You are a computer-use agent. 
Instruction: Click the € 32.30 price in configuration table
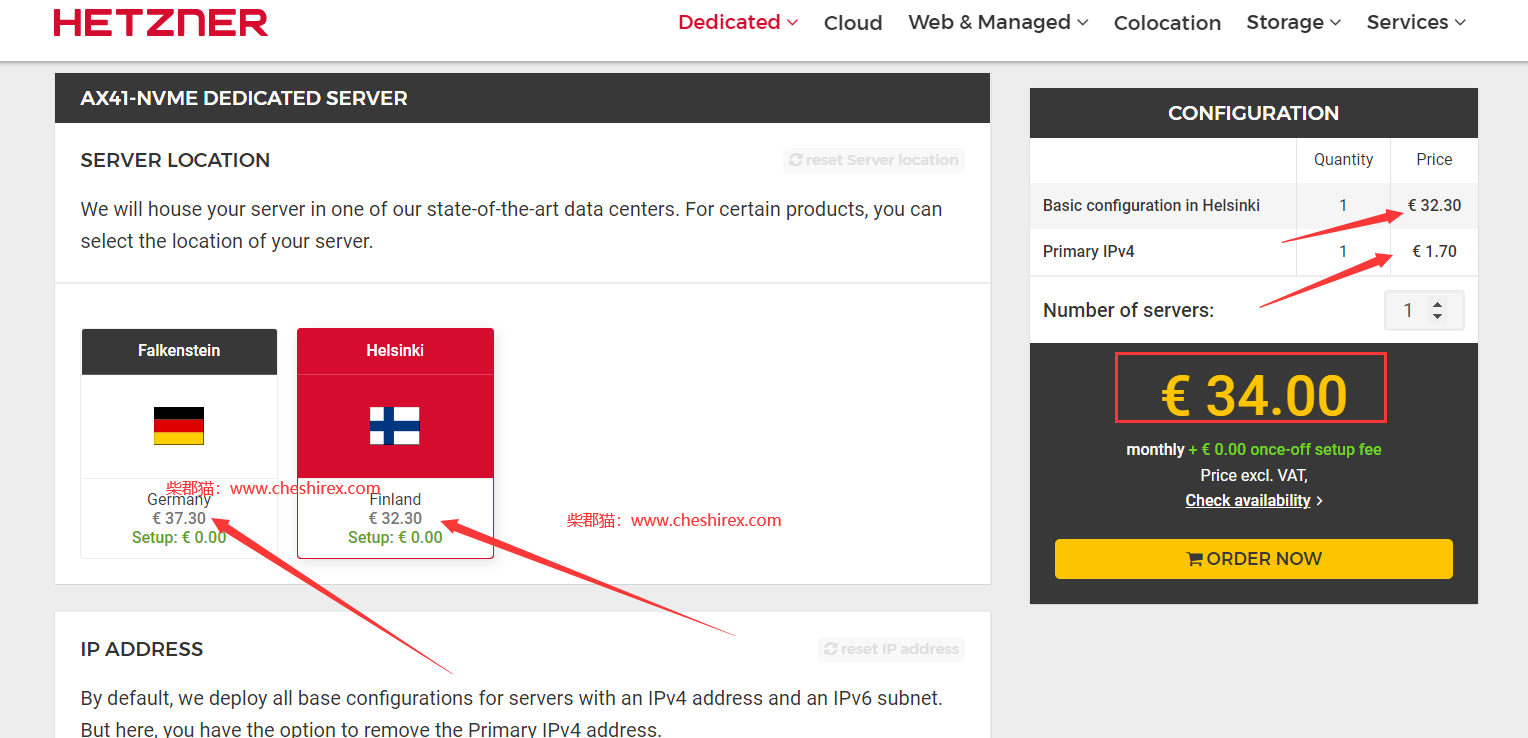coord(1434,205)
